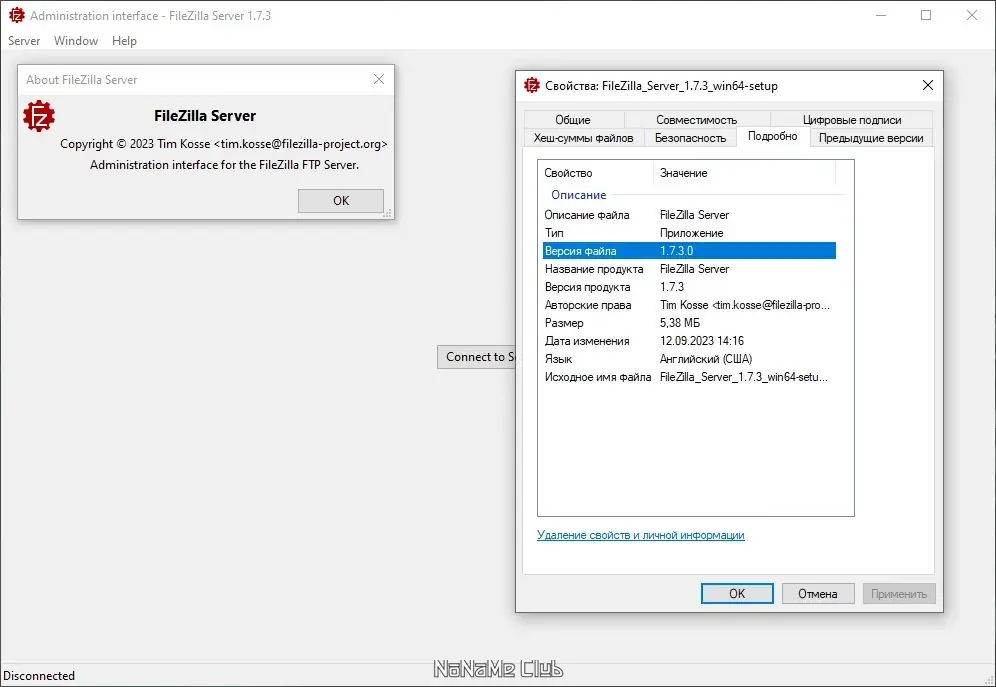This screenshot has width=996, height=687.
Task: Click the Connect to Server button
Action: click(x=476, y=357)
